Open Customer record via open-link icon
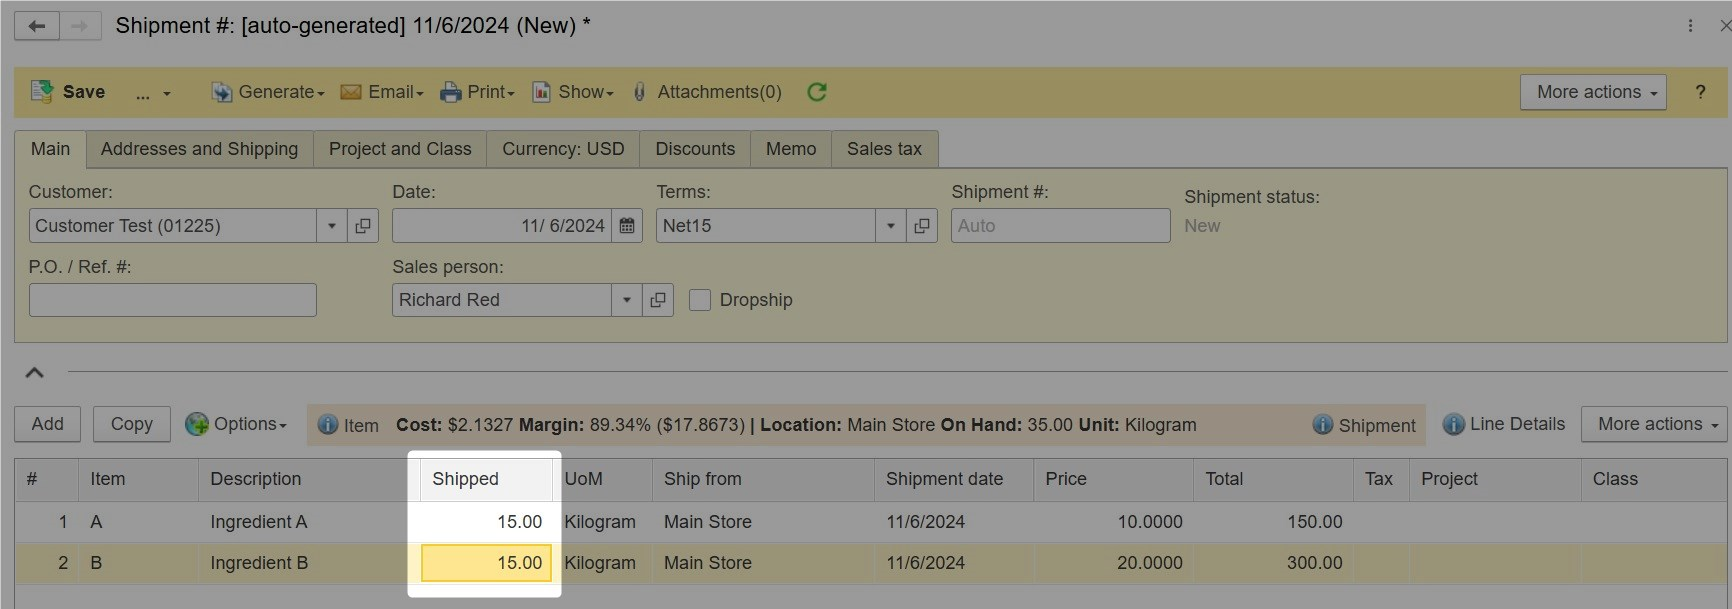 click(x=363, y=226)
